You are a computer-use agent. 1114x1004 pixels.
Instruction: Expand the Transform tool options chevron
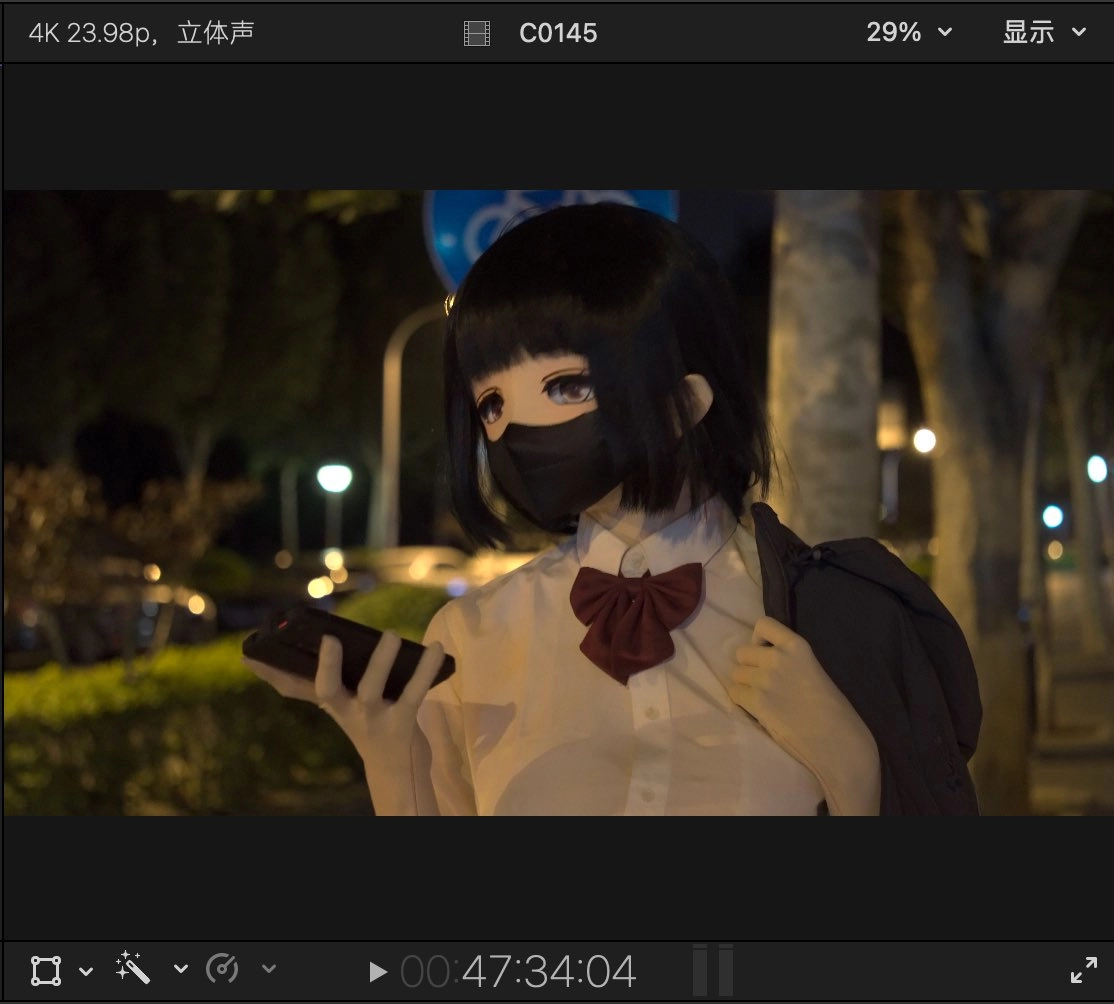[x=86, y=971]
